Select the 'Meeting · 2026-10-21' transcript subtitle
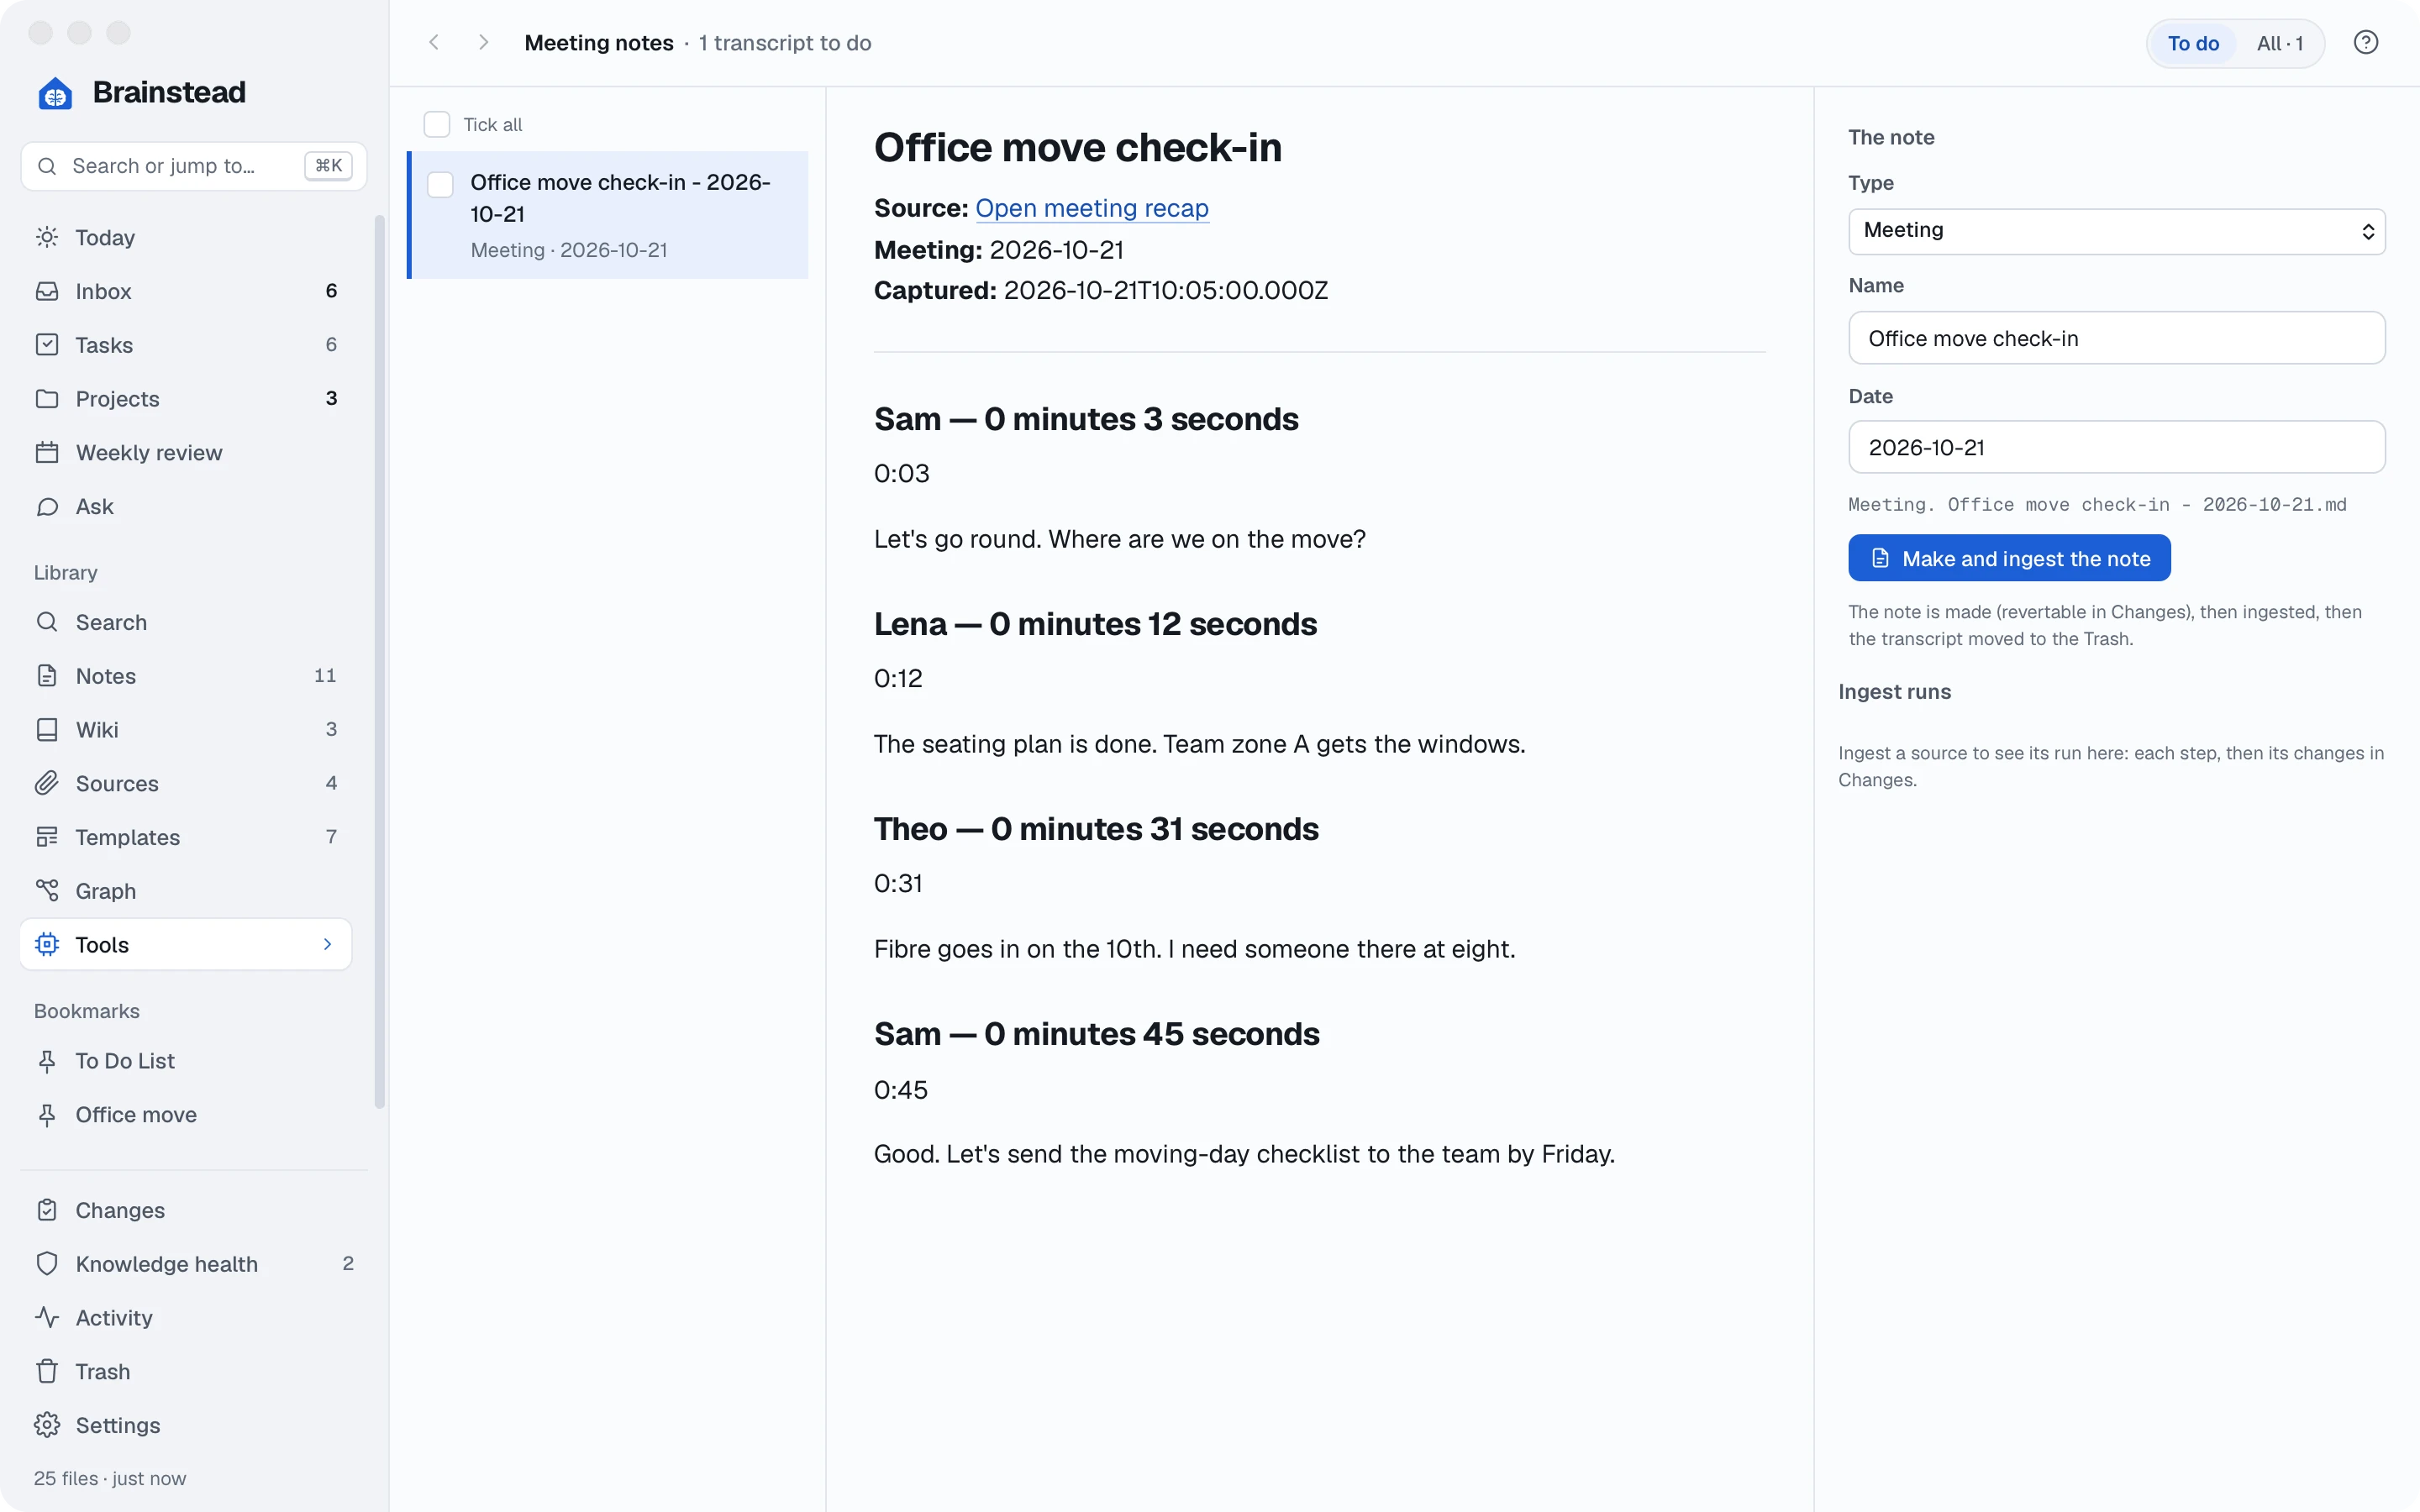2420x1512 pixels. click(569, 250)
